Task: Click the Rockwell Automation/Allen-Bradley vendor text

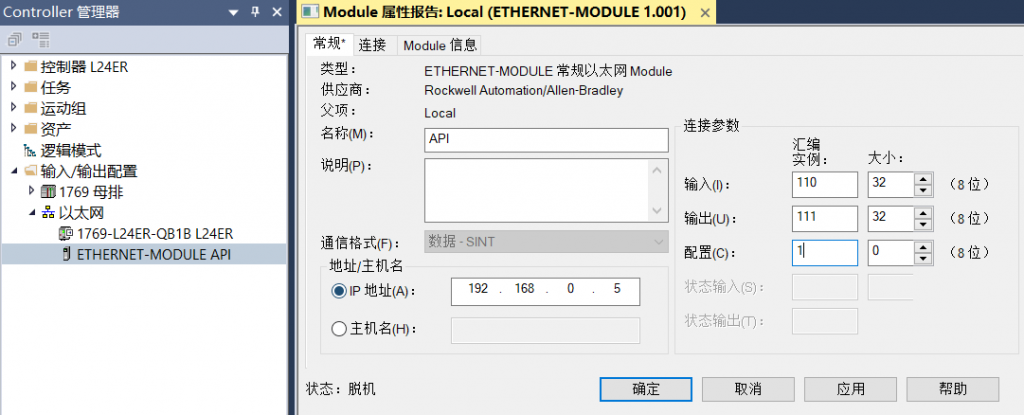Action: [x=524, y=91]
